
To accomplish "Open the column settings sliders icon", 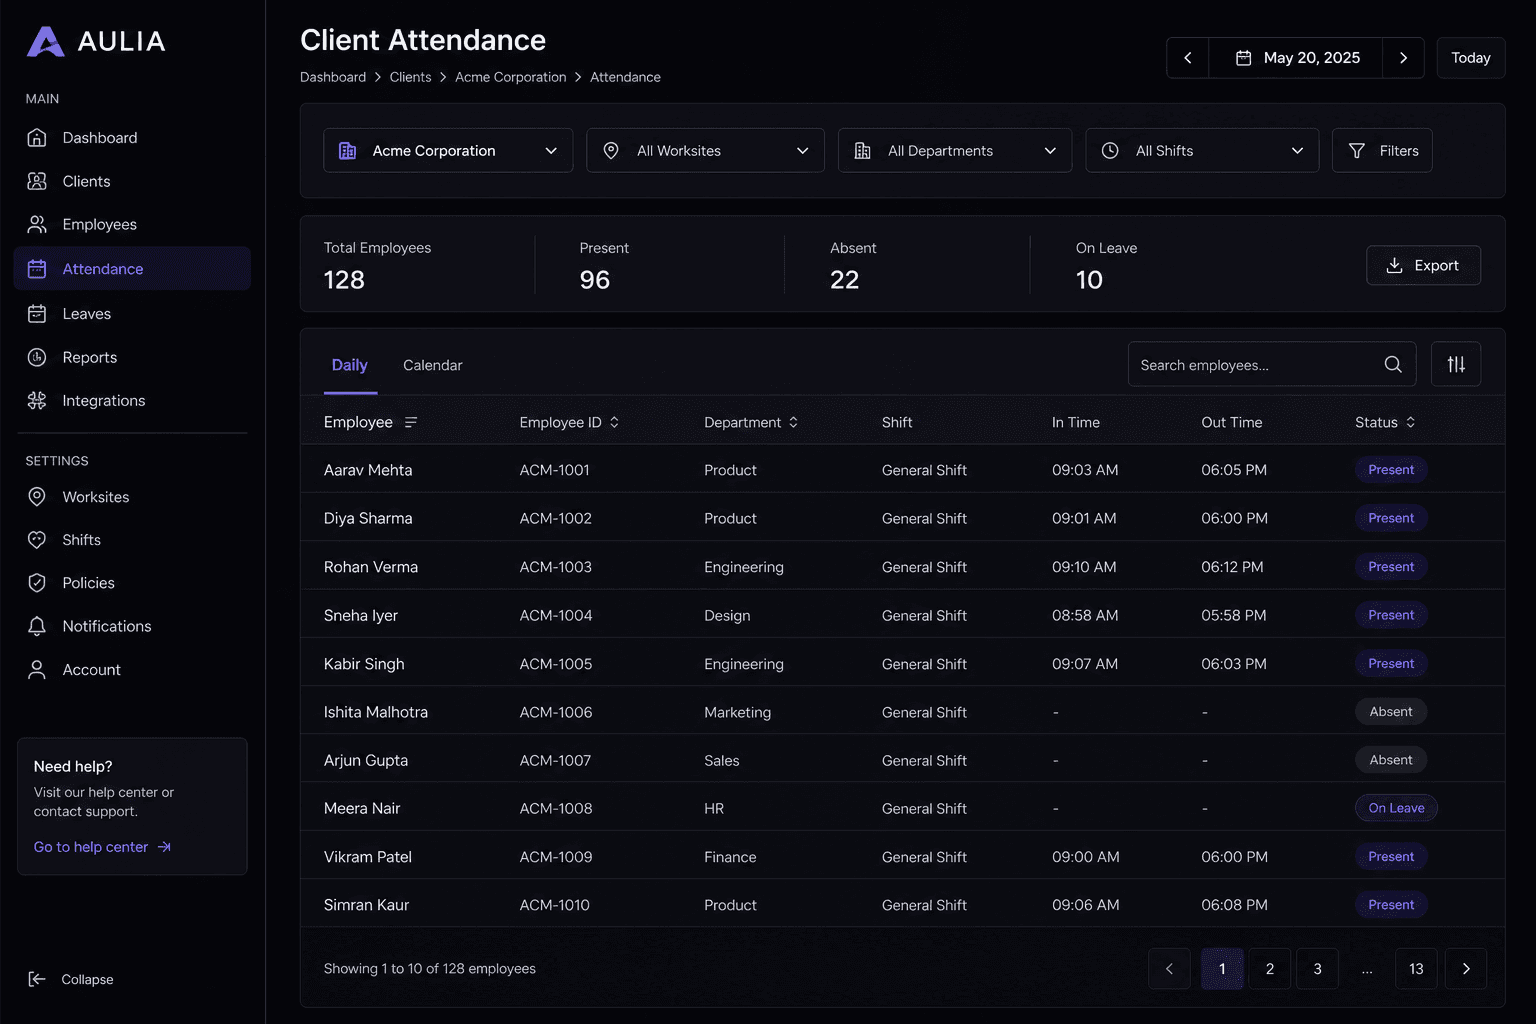I will pos(1455,365).
